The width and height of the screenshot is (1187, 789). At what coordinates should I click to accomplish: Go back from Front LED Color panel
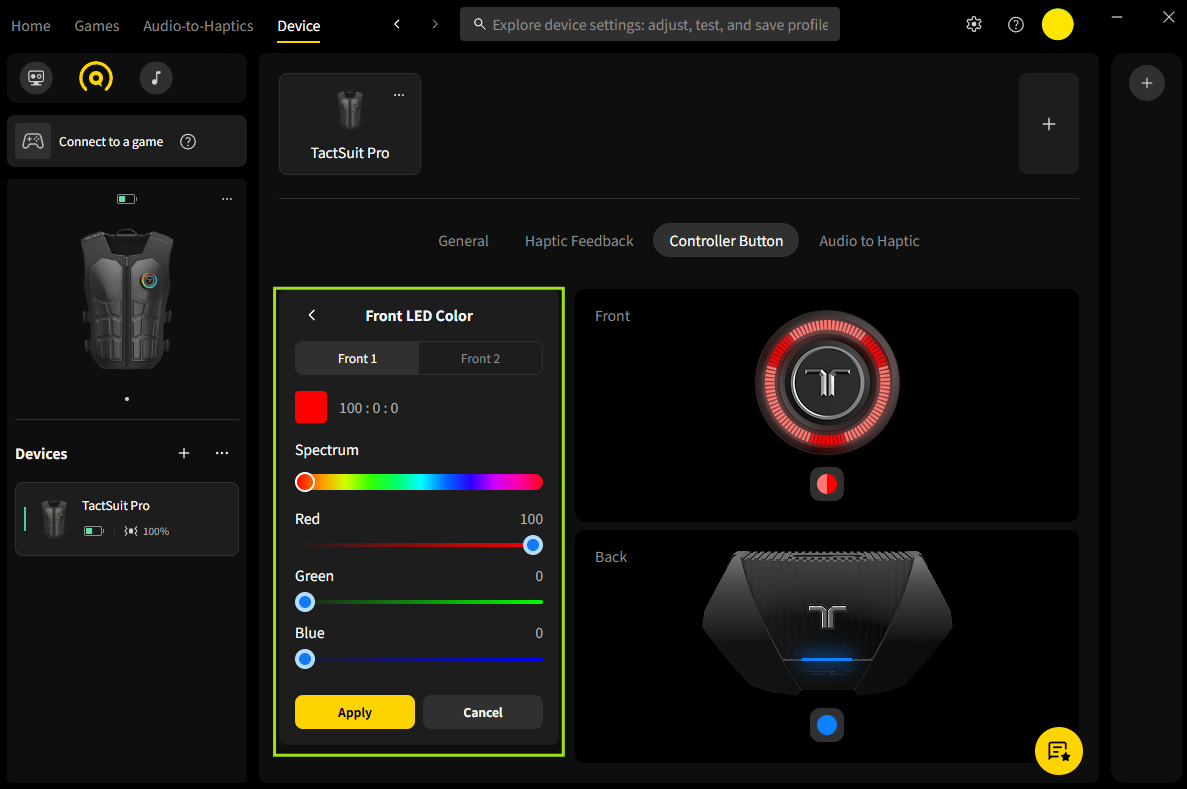[312, 315]
